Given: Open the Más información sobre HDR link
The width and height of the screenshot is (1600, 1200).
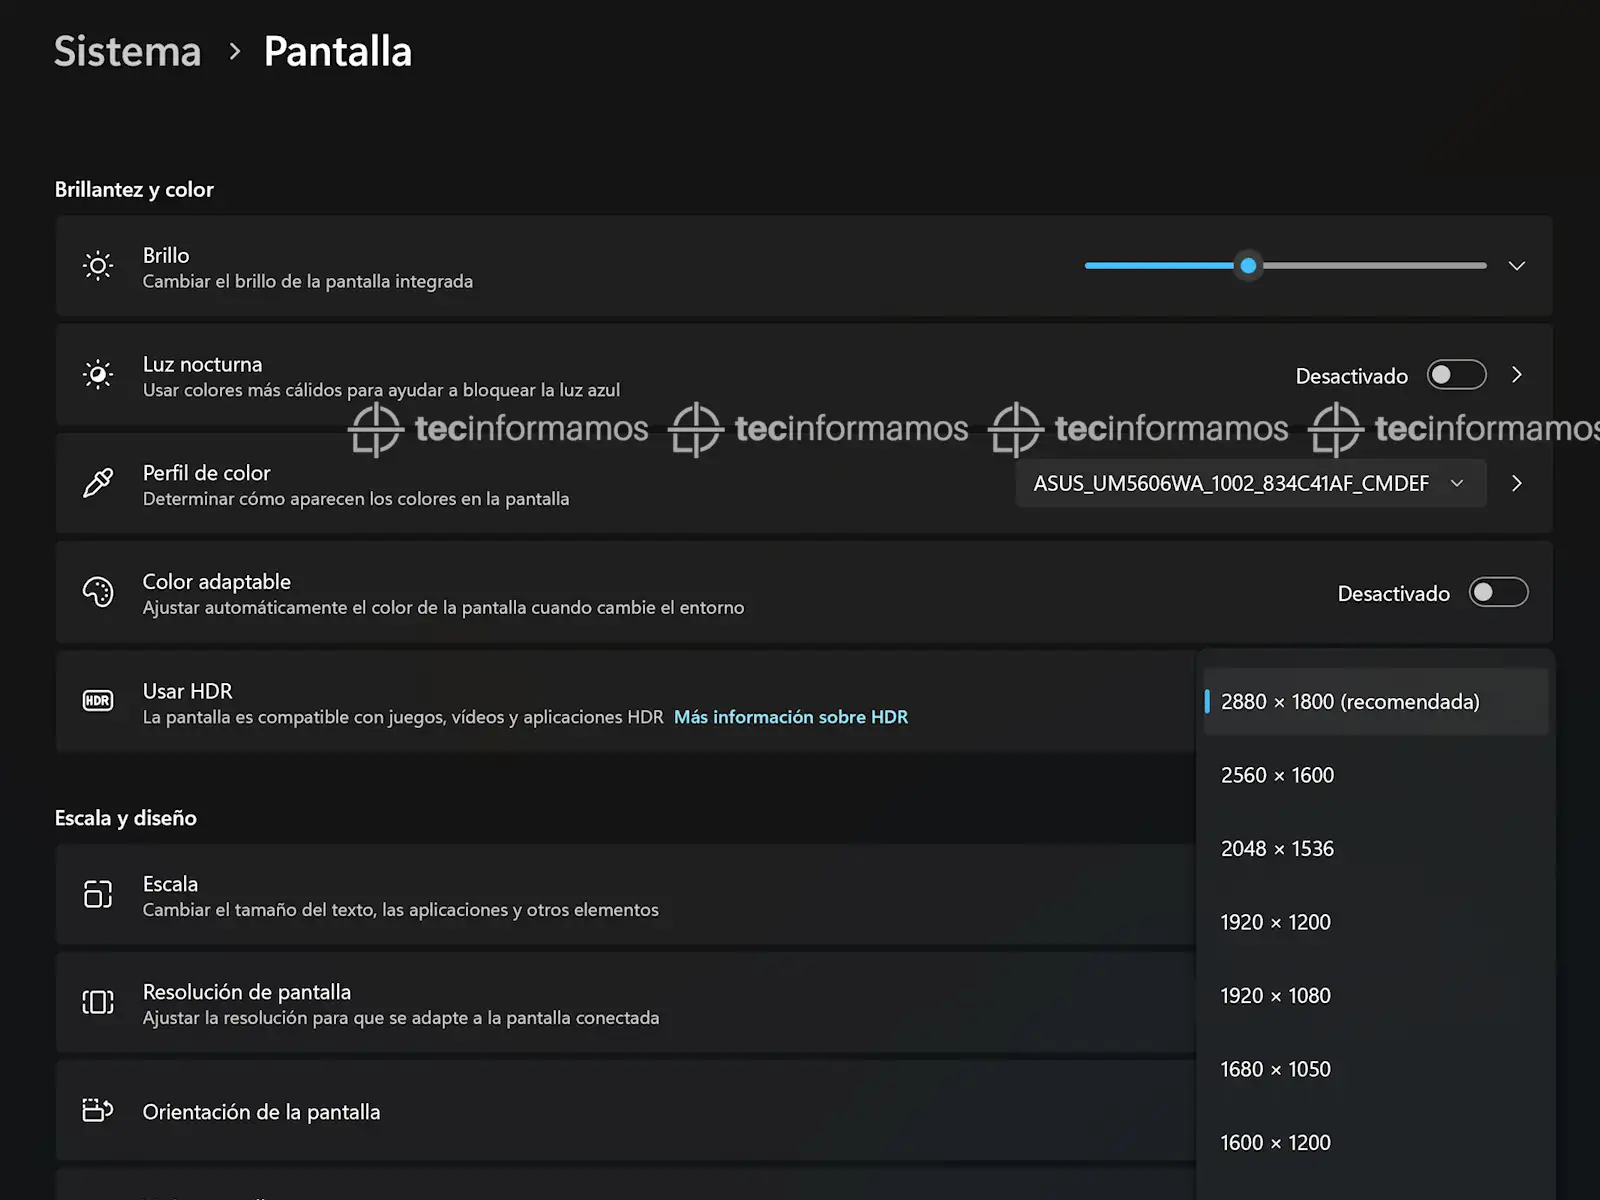Looking at the screenshot, I should pos(790,717).
